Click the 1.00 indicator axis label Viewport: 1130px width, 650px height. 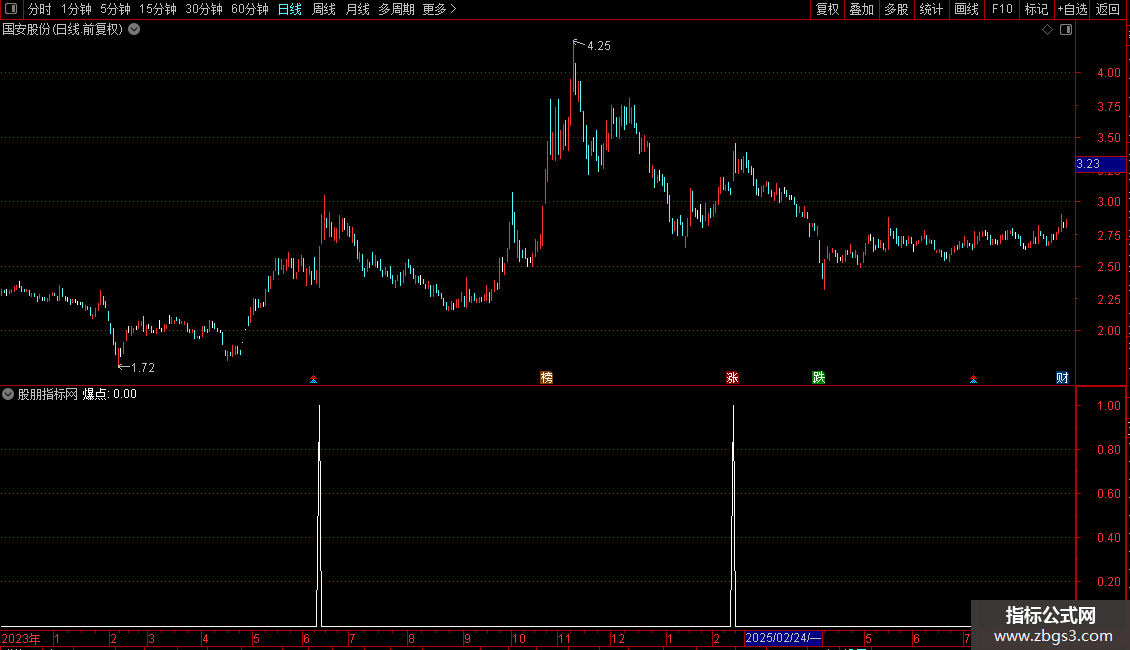coord(1108,406)
